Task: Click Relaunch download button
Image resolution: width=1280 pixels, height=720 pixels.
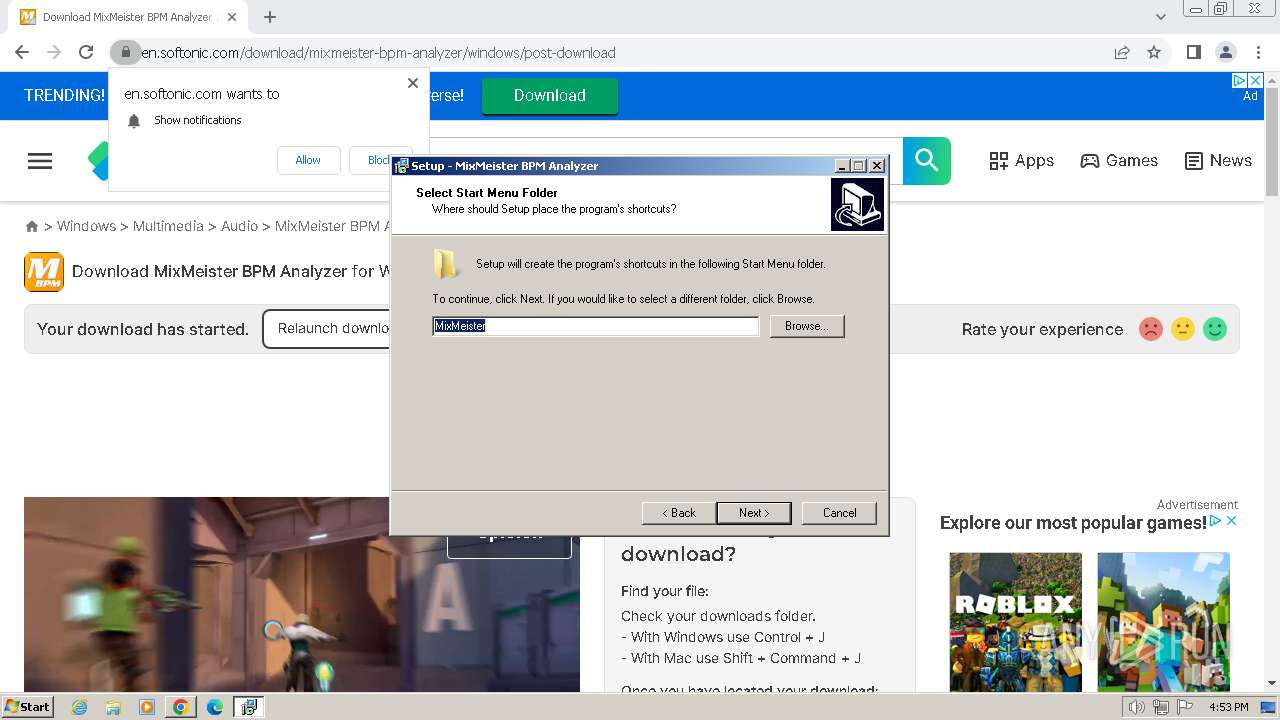Action: coord(328,329)
